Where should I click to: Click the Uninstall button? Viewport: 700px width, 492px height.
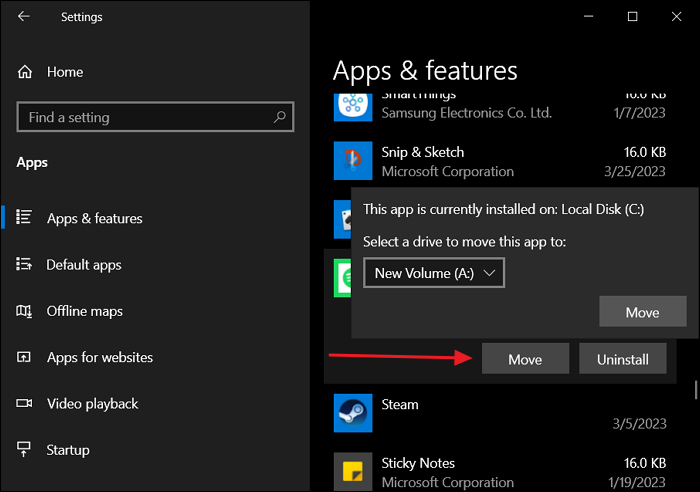coord(622,359)
